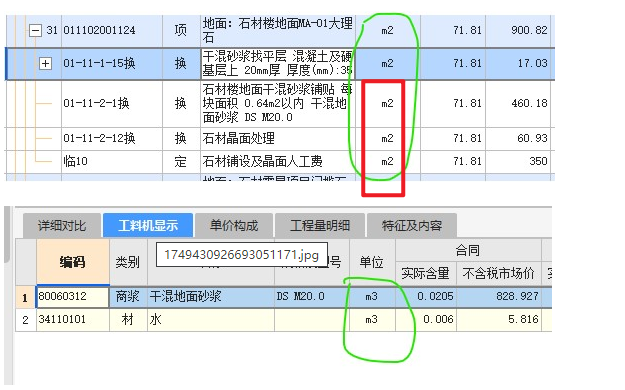Click price value 60.93
The image size is (625, 390).
click(532, 138)
